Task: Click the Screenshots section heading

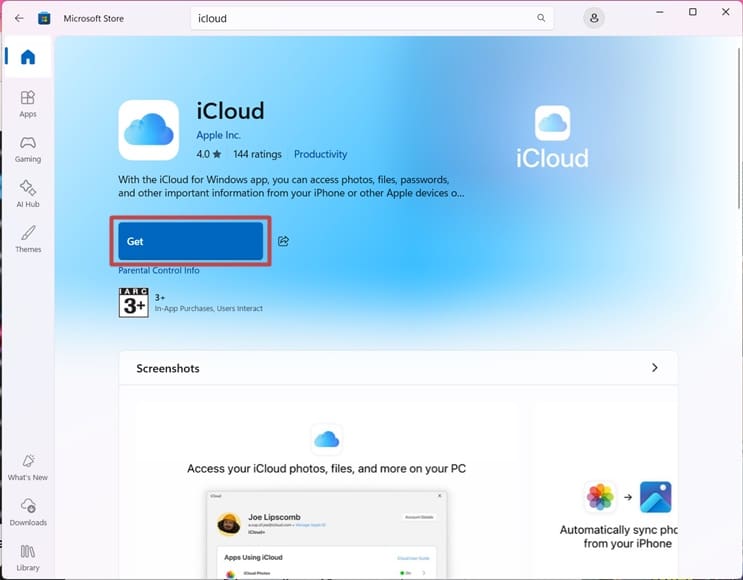Action: pos(168,368)
